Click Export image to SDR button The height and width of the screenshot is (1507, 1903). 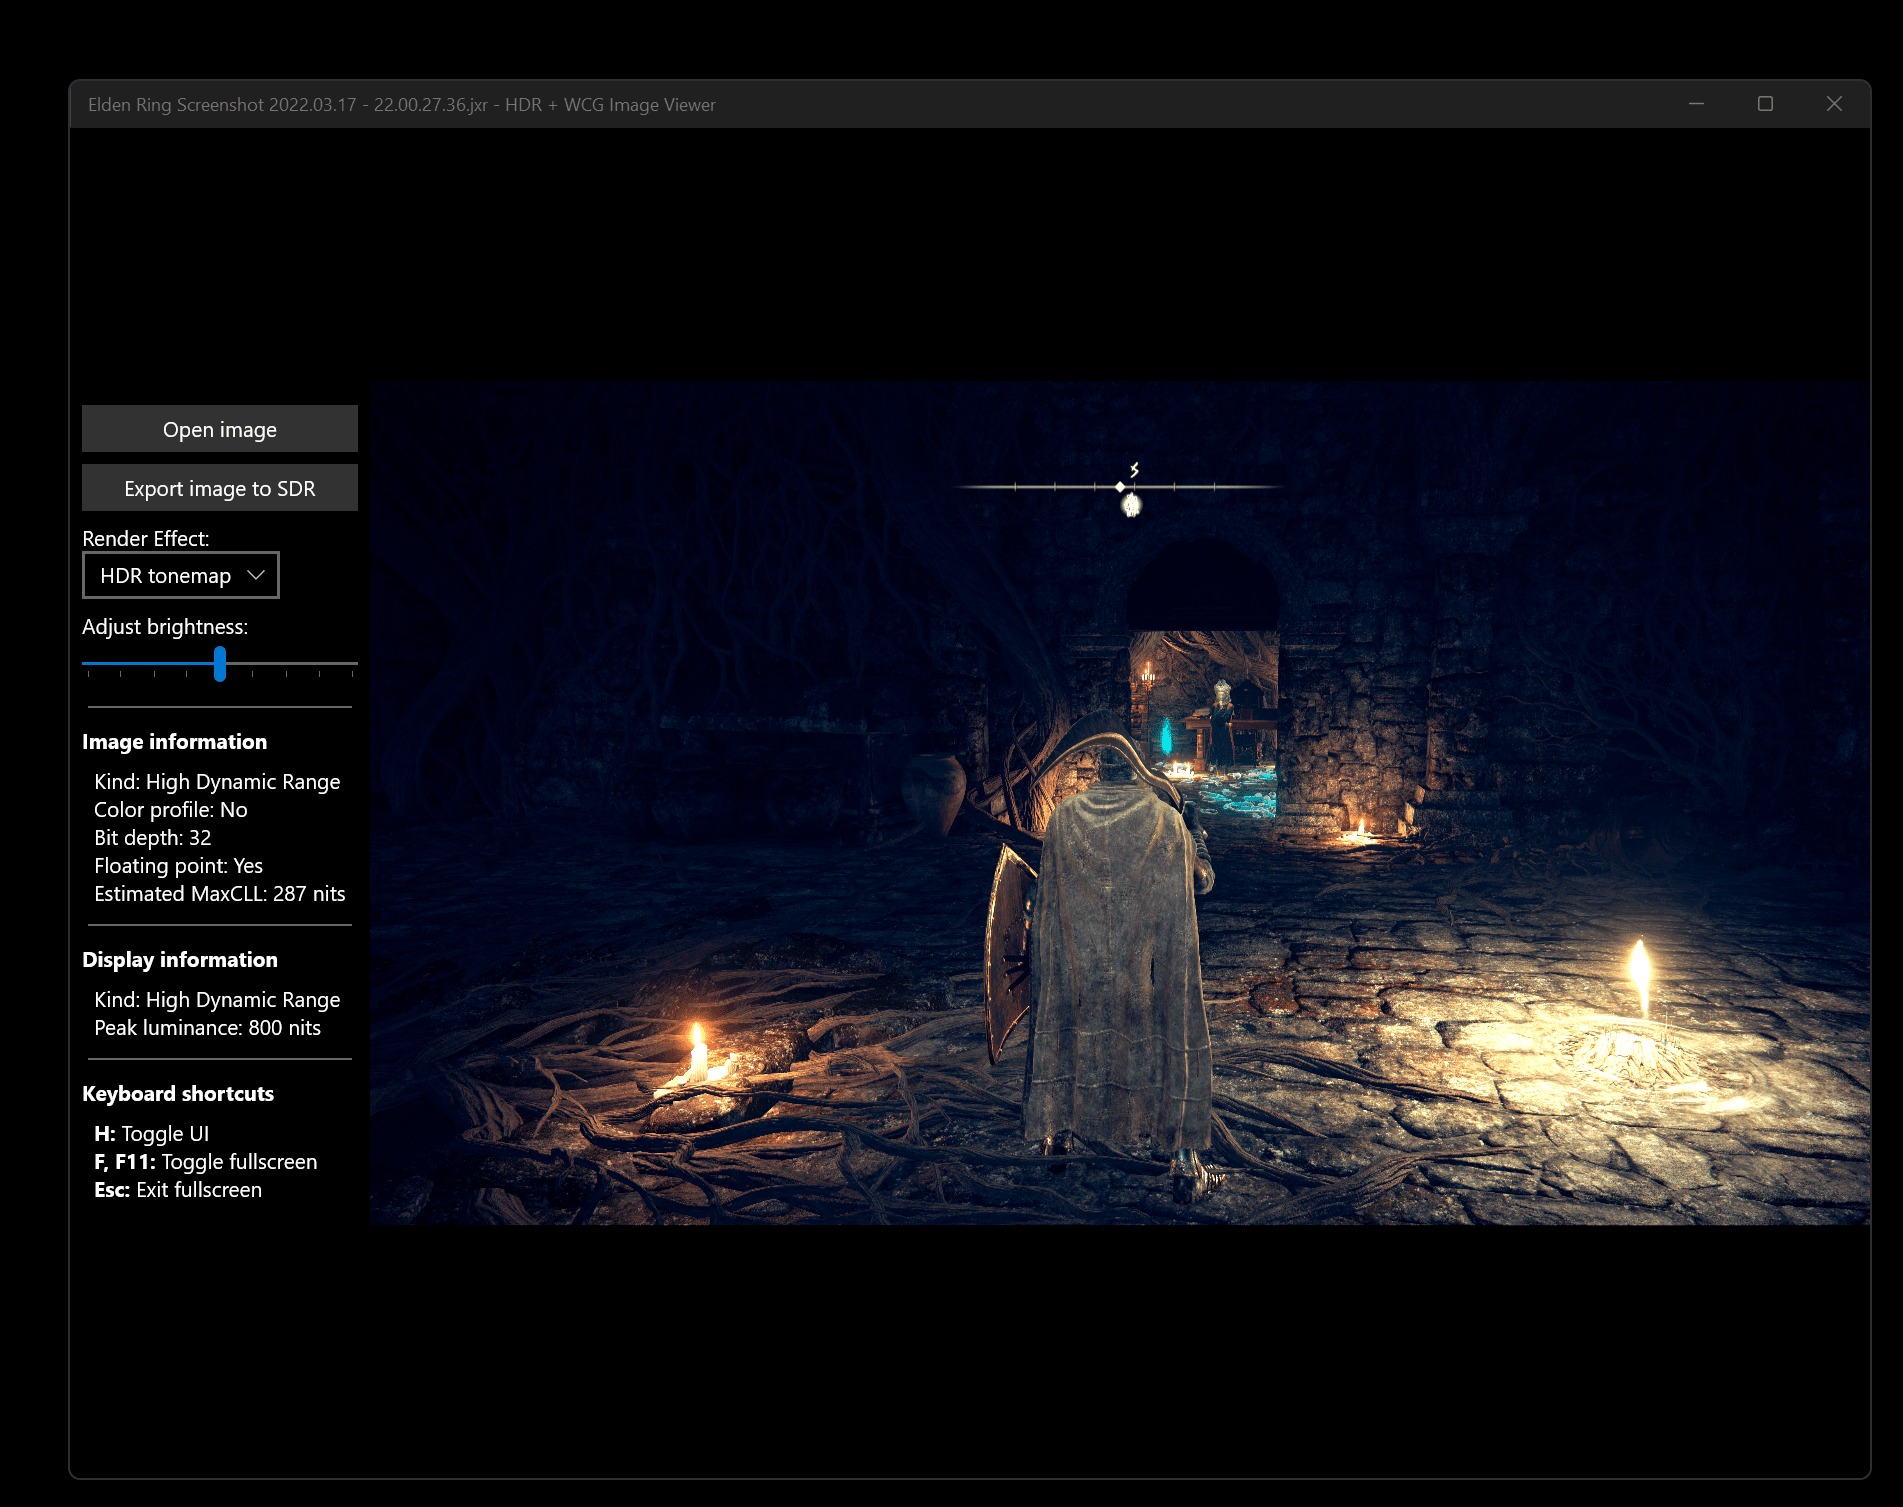(x=220, y=488)
